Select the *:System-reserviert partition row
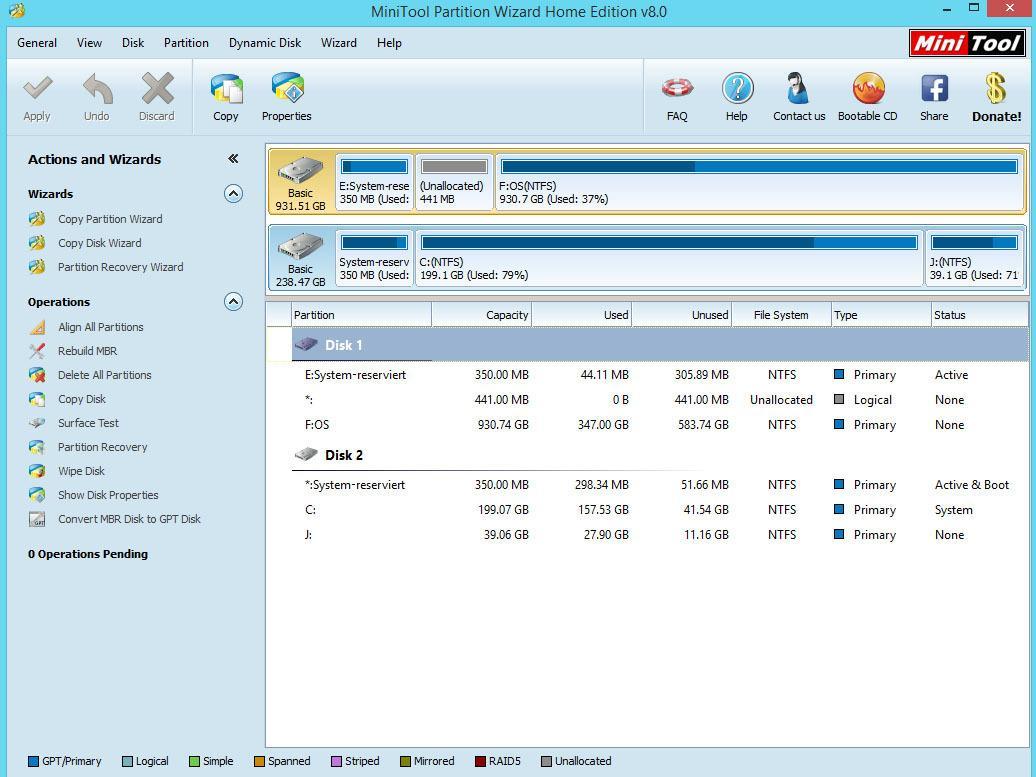1036x777 pixels. (x=660, y=485)
